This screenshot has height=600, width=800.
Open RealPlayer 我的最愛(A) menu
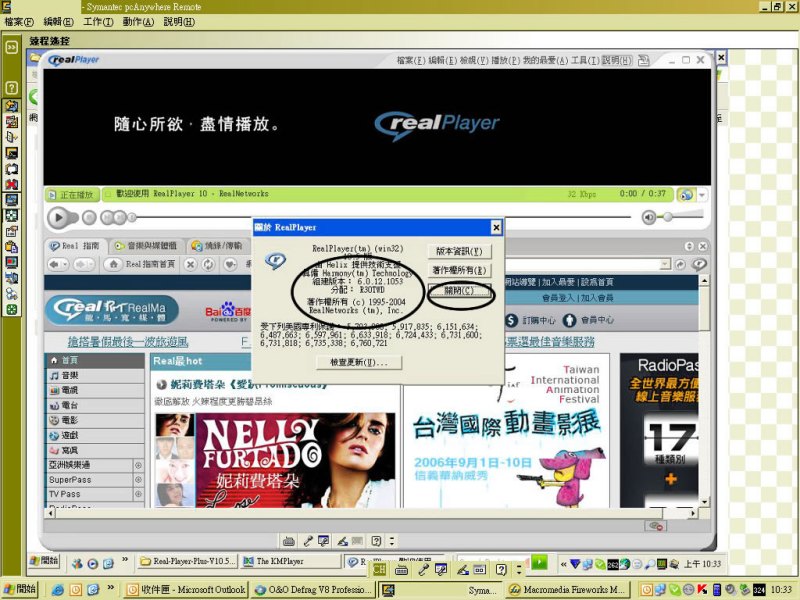545,60
